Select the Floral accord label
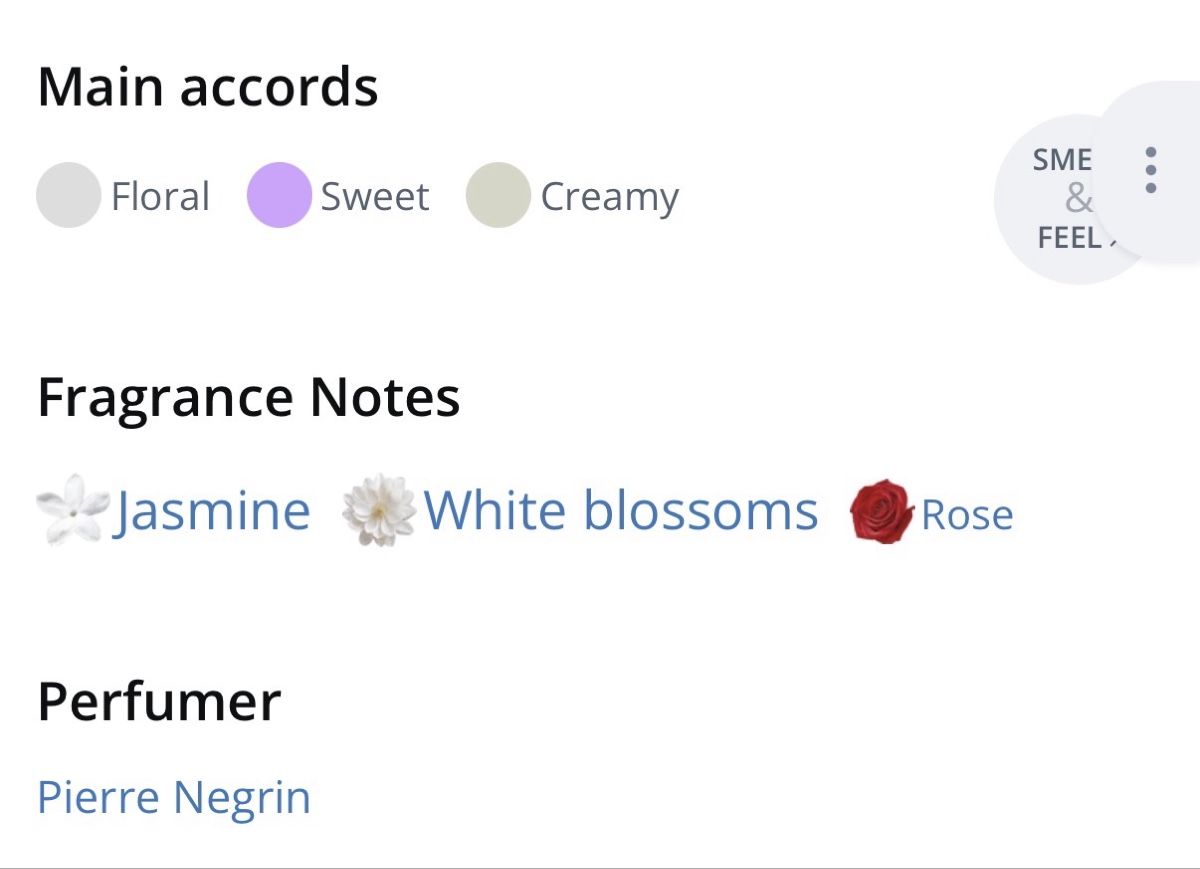 [160, 196]
